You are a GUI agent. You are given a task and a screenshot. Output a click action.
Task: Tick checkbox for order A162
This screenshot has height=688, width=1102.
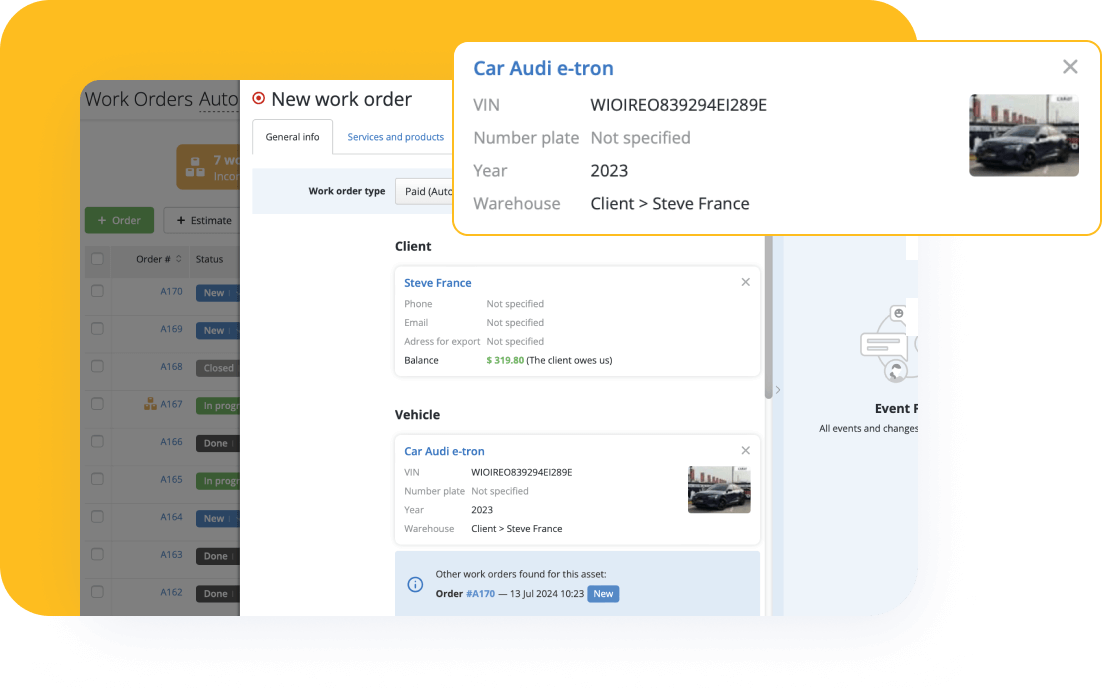point(97,592)
